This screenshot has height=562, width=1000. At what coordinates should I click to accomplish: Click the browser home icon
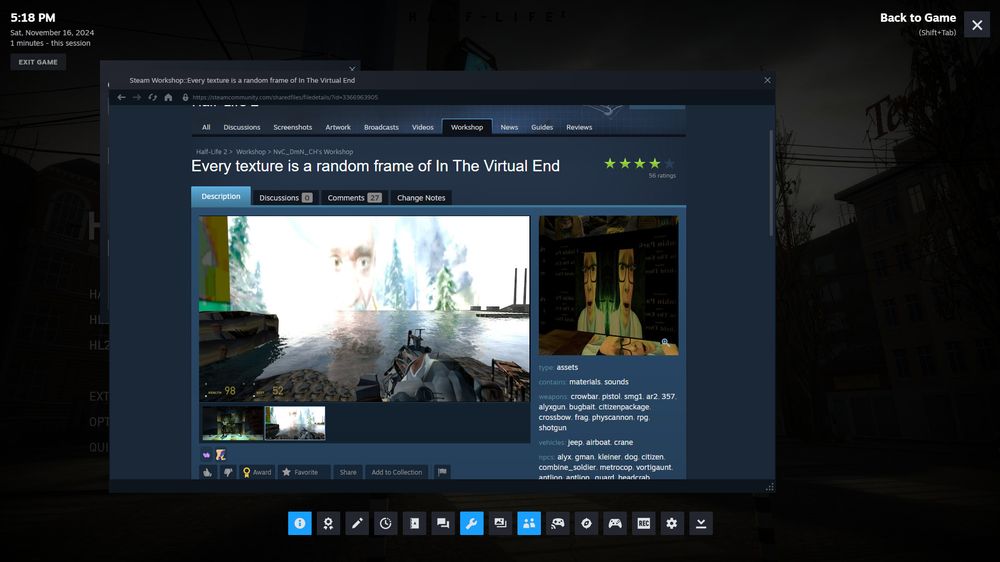pos(168,97)
